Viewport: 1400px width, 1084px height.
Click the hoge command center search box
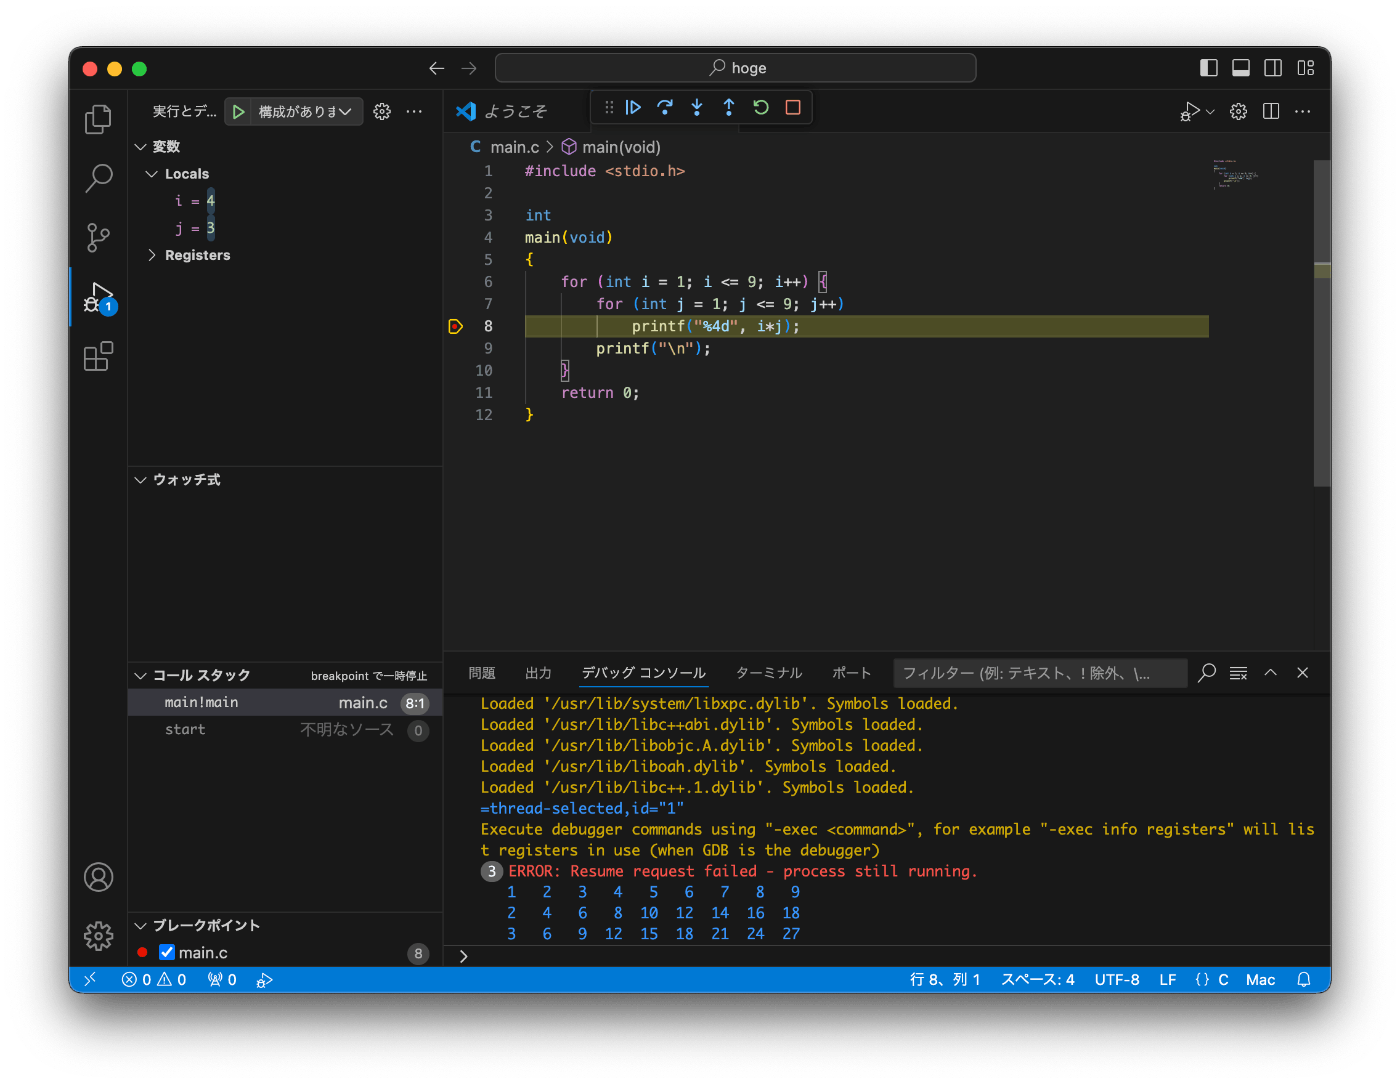(x=736, y=68)
